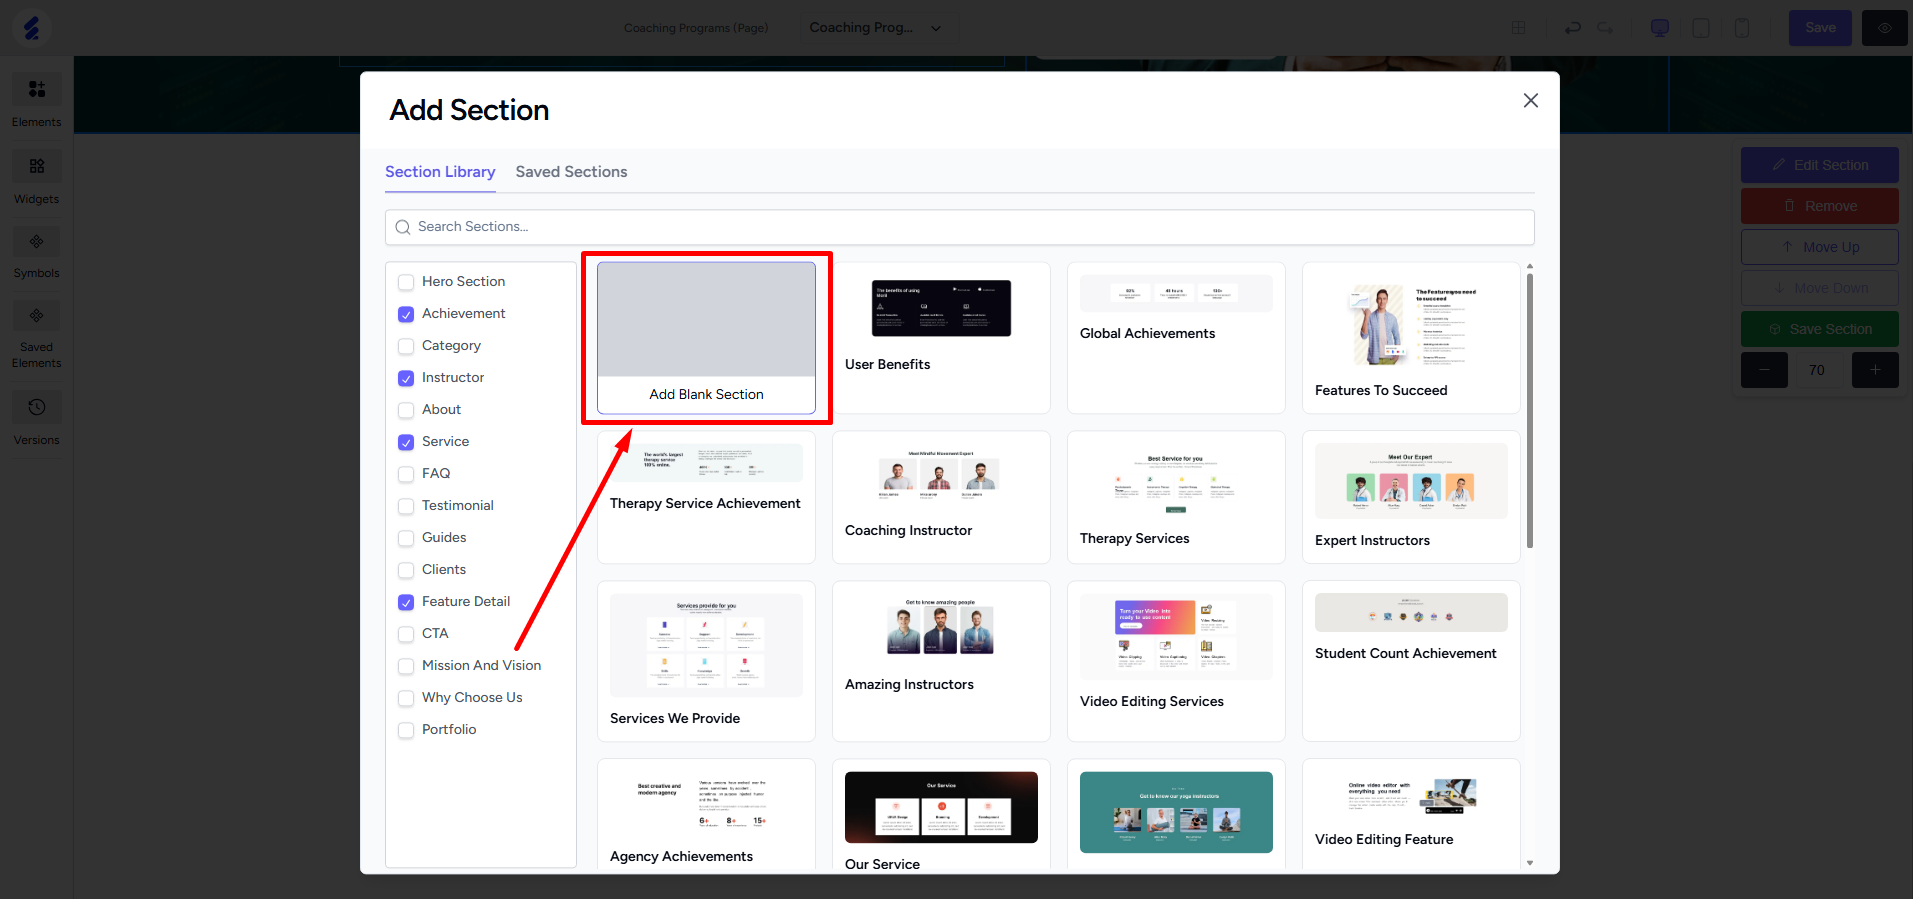Click the spacing value 70 field
The image size is (1913, 899).
tap(1817, 370)
